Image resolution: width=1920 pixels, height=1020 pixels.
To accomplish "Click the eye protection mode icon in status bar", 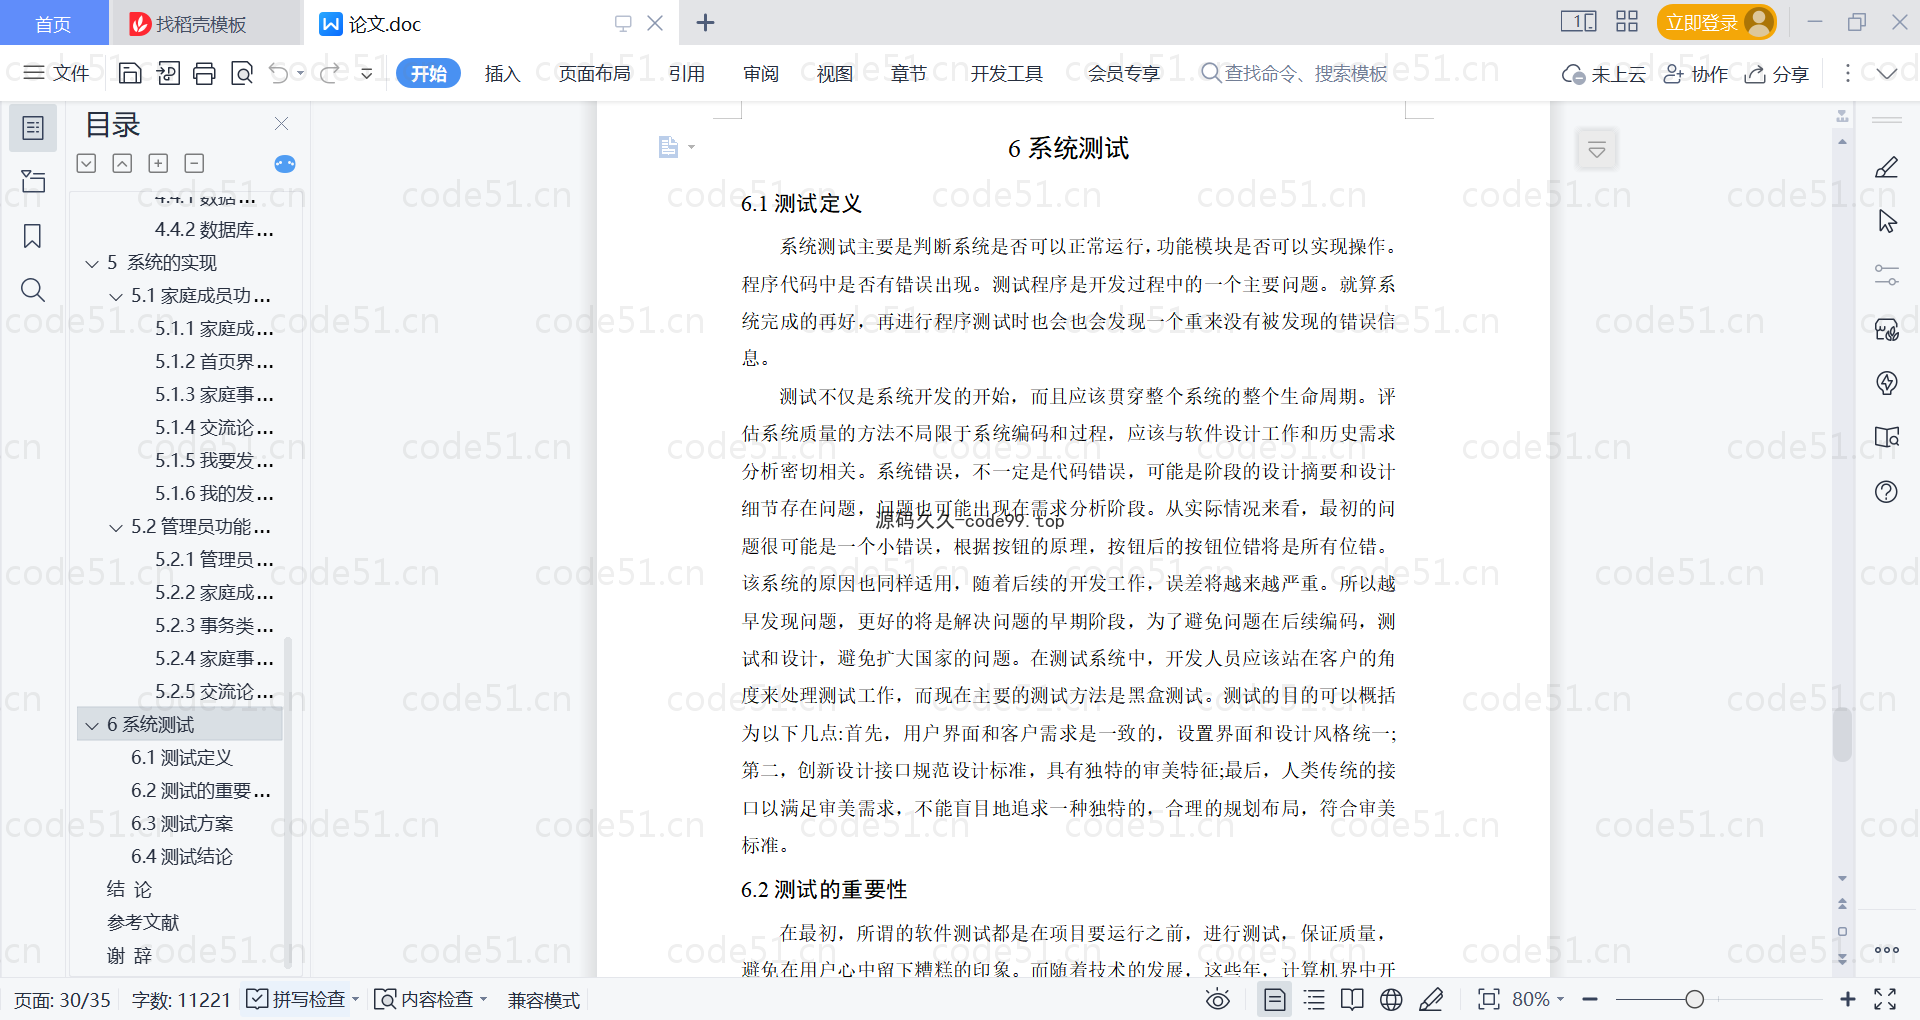I will (x=1218, y=999).
